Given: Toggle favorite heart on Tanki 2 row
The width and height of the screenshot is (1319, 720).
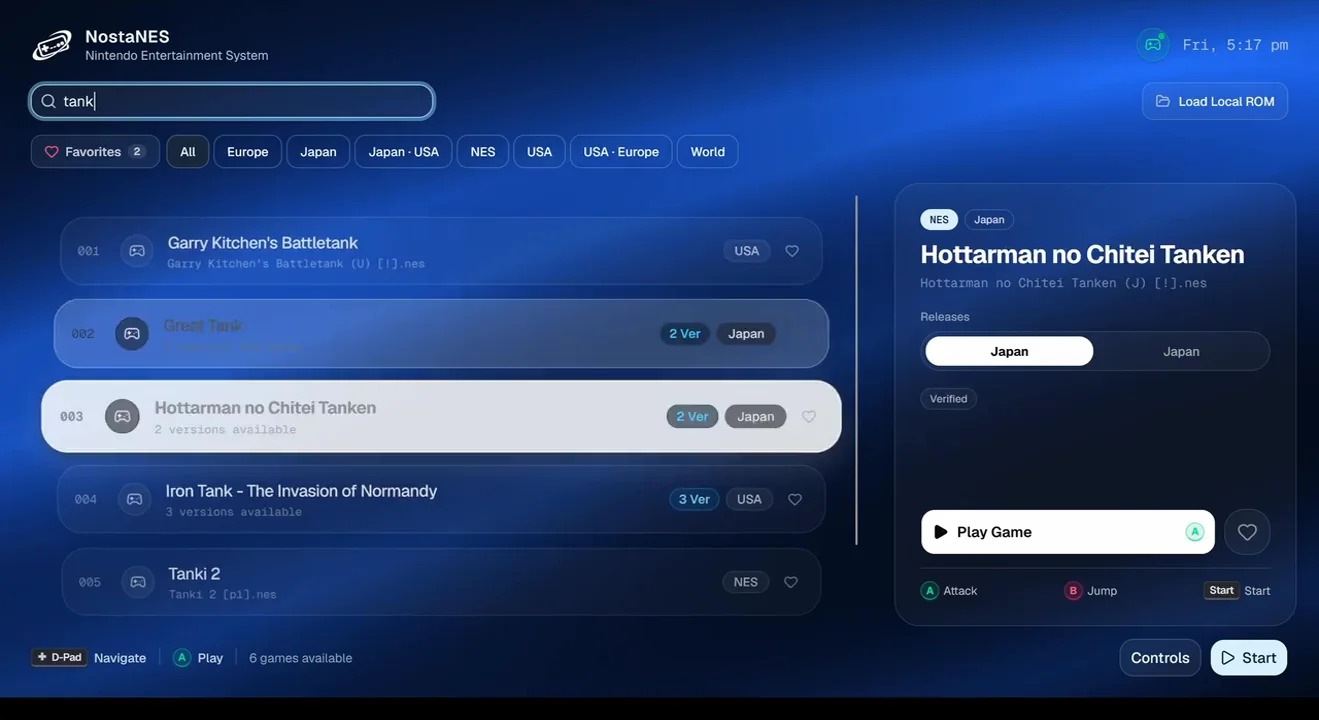Looking at the screenshot, I should pos(791,582).
